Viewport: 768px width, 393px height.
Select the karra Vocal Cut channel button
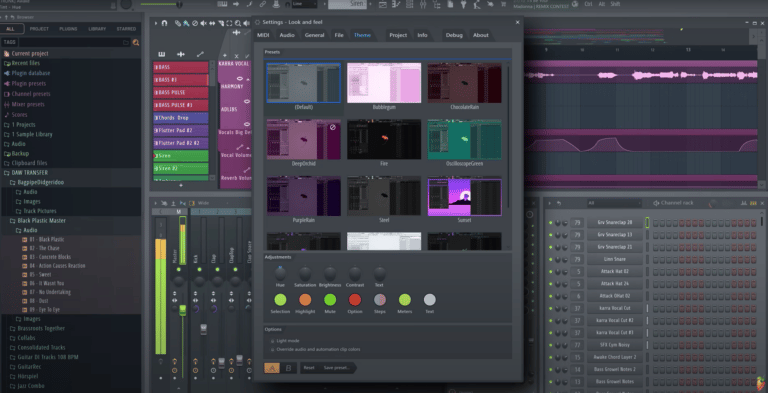click(x=615, y=308)
